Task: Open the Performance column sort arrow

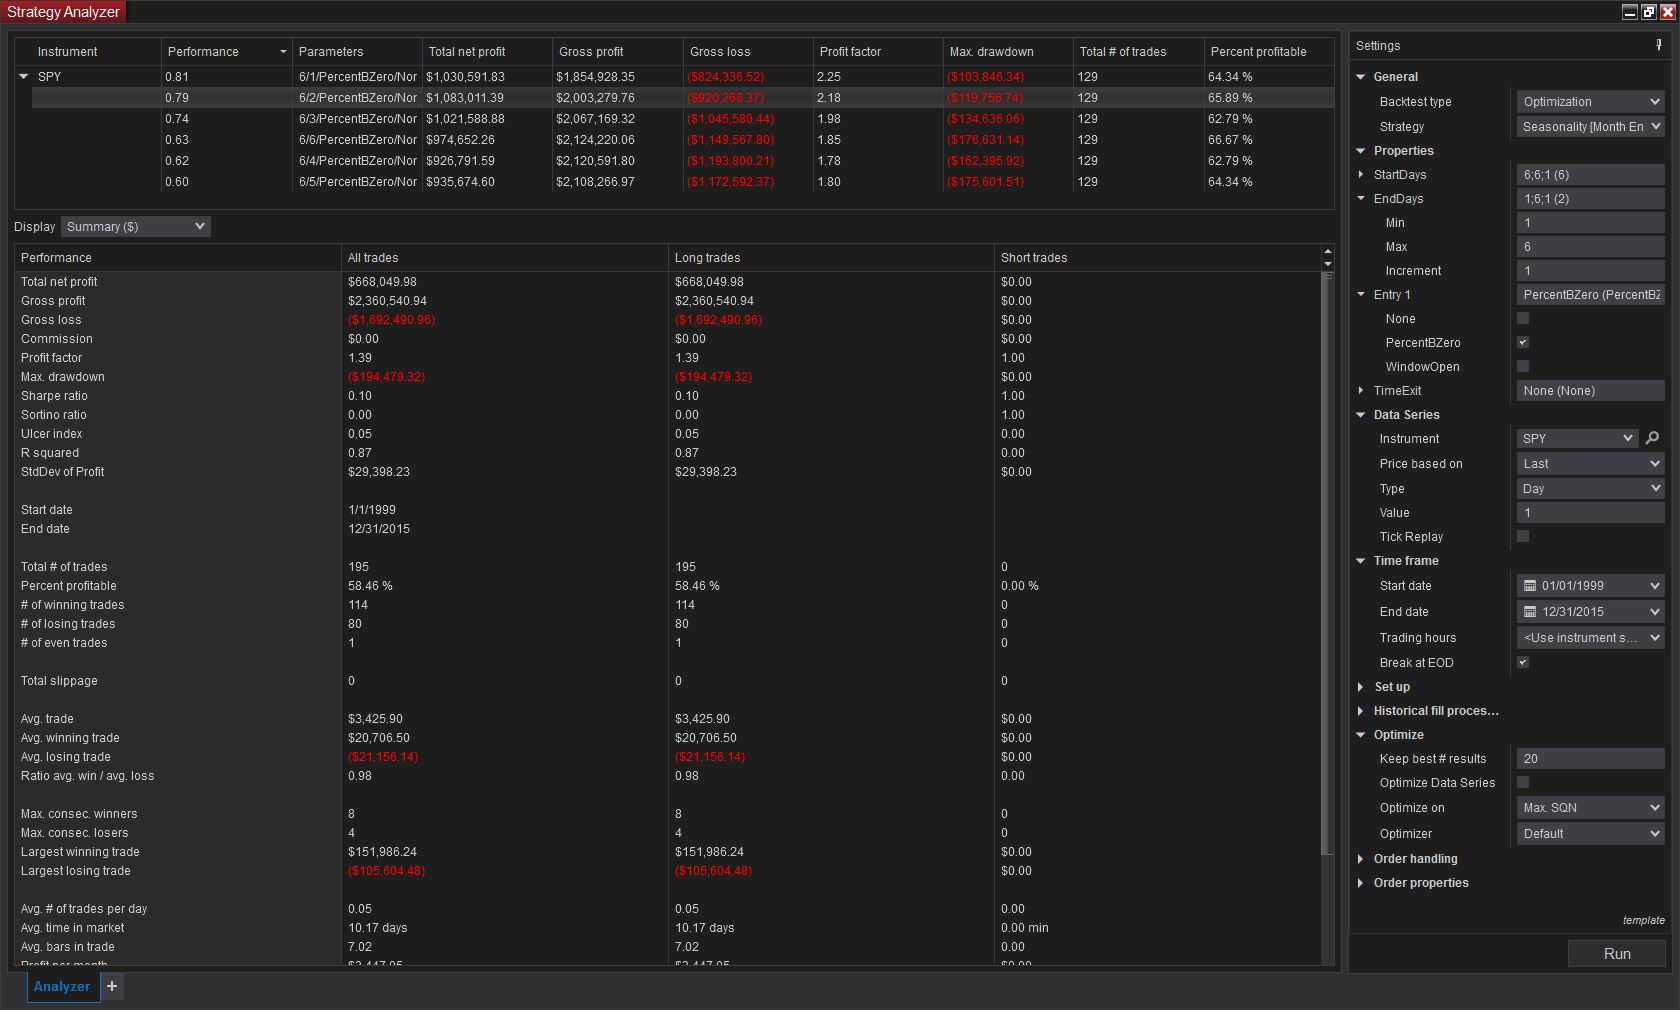Action: (283, 52)
